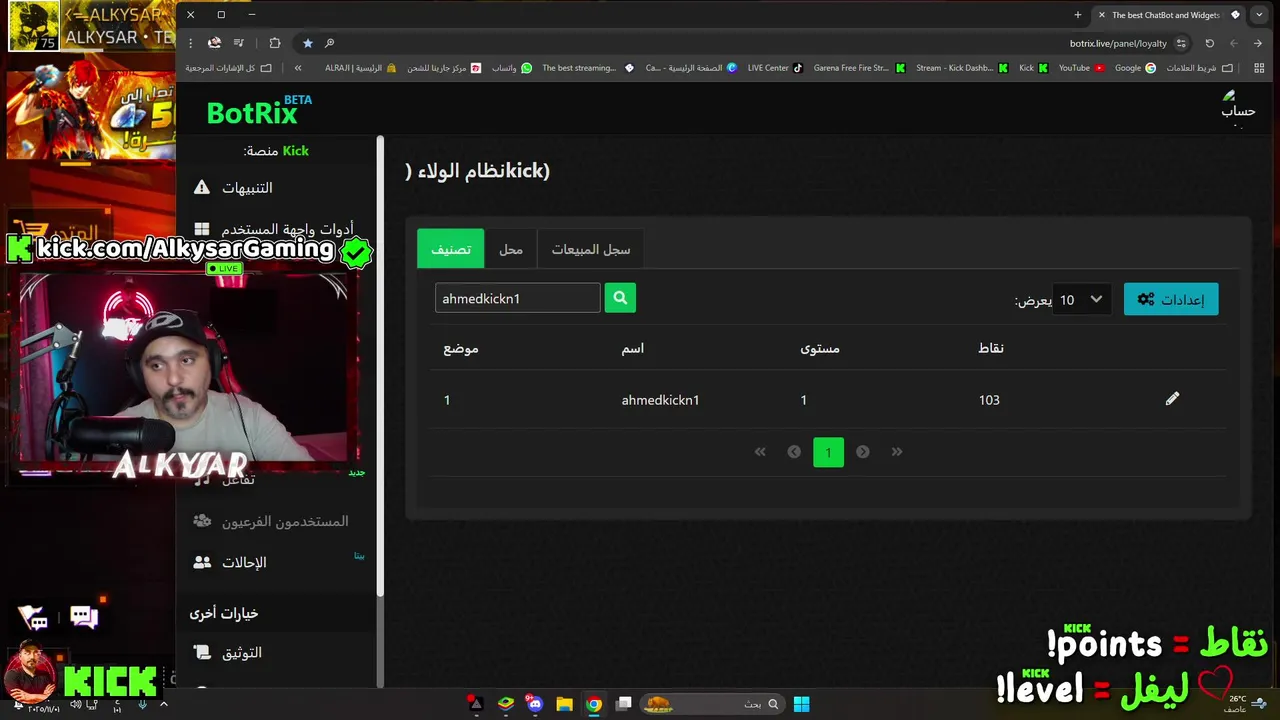Go to previous page arrow icon
Viewport: 1280px width, 720px height.
coord(794,452)
